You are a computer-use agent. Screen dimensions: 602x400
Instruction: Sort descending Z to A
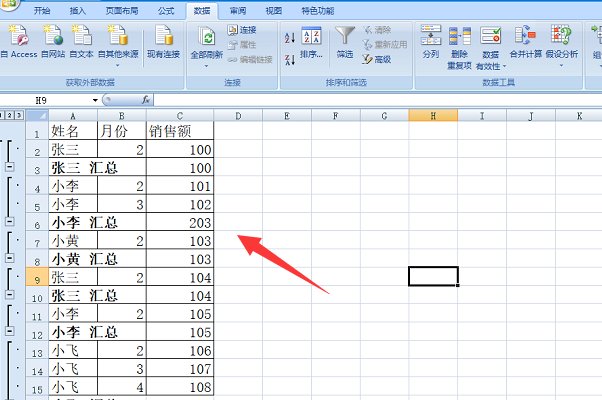click(x=290, y=60)
